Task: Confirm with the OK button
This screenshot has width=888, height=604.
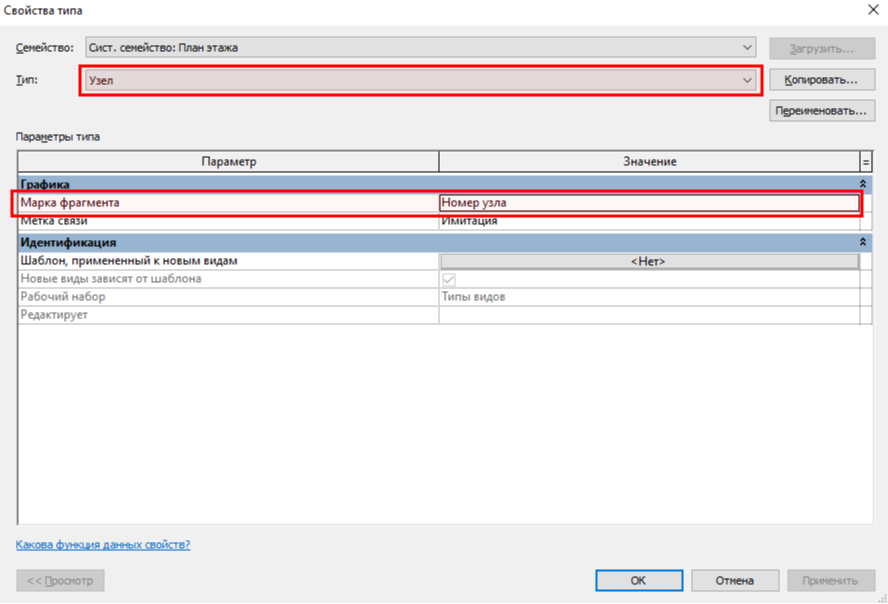Action: tap(638, 580)
